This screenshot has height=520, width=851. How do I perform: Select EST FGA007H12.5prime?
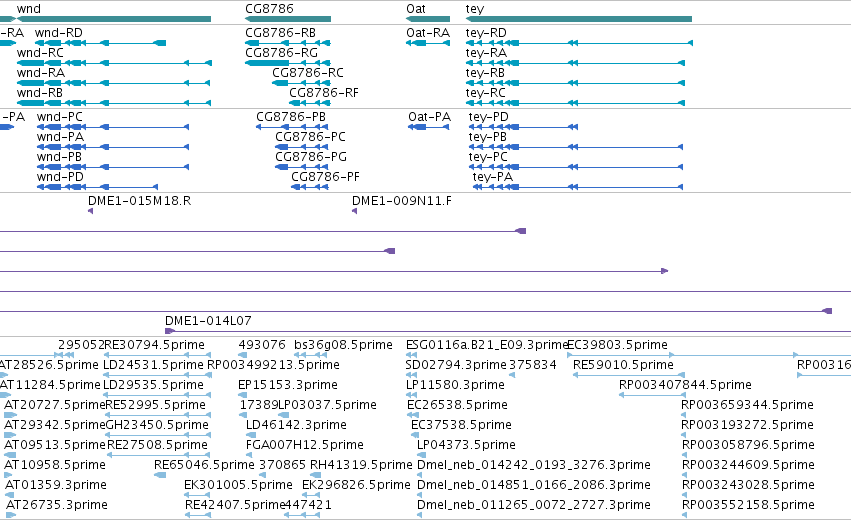pos(304,445)
